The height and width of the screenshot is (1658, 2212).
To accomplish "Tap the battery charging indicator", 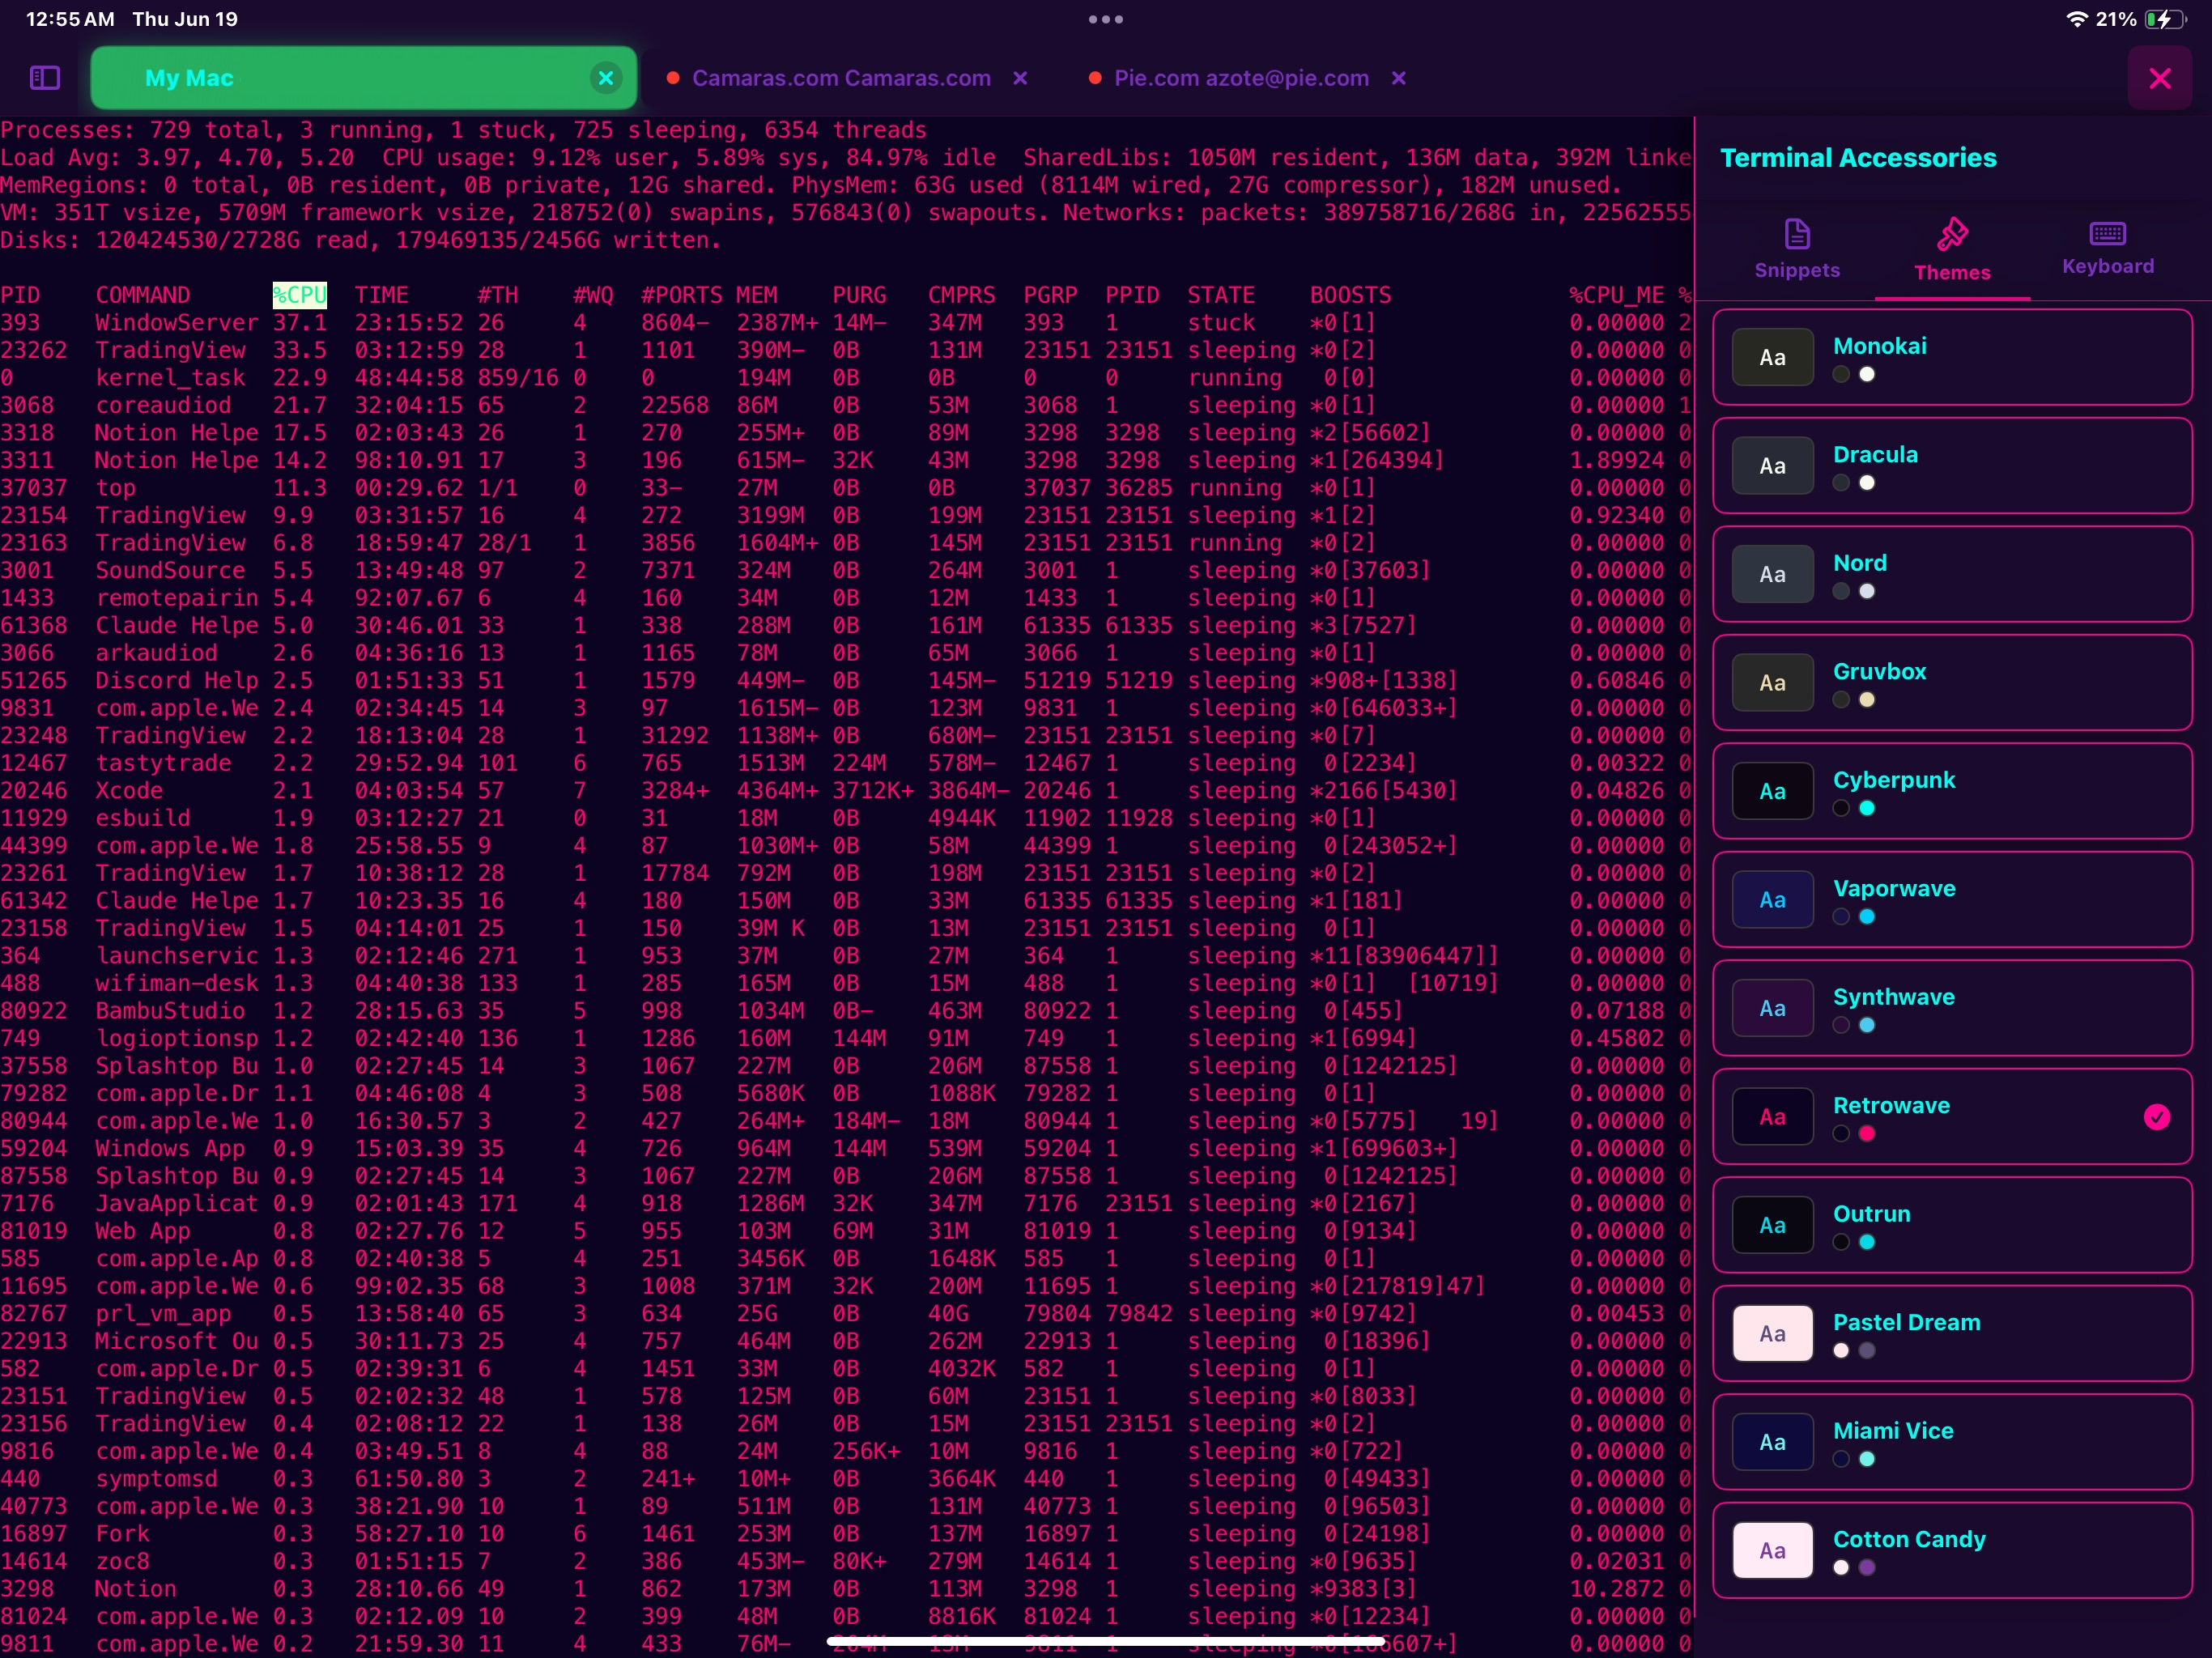I will [2165, 19].
